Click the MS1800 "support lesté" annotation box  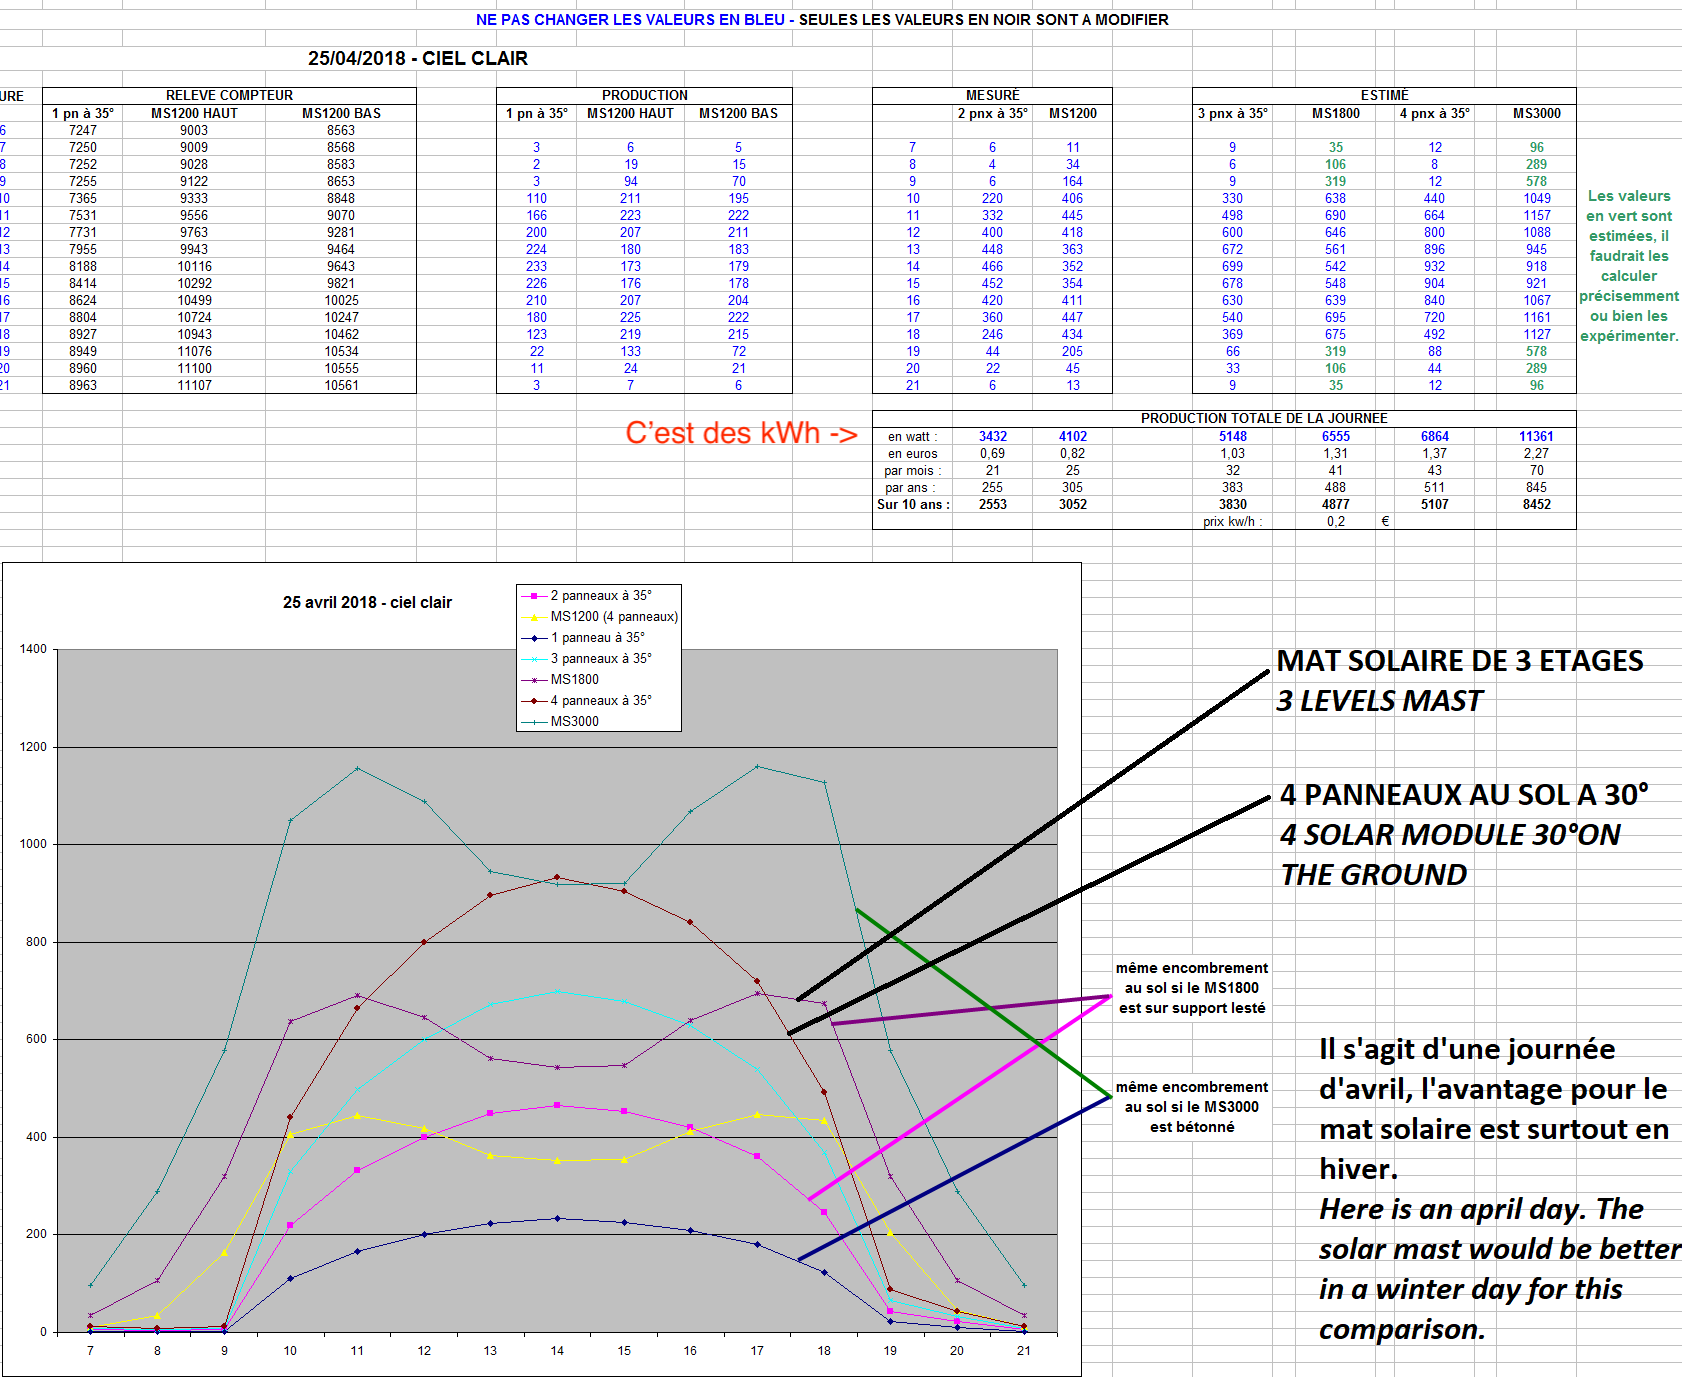click(1192, 988)
